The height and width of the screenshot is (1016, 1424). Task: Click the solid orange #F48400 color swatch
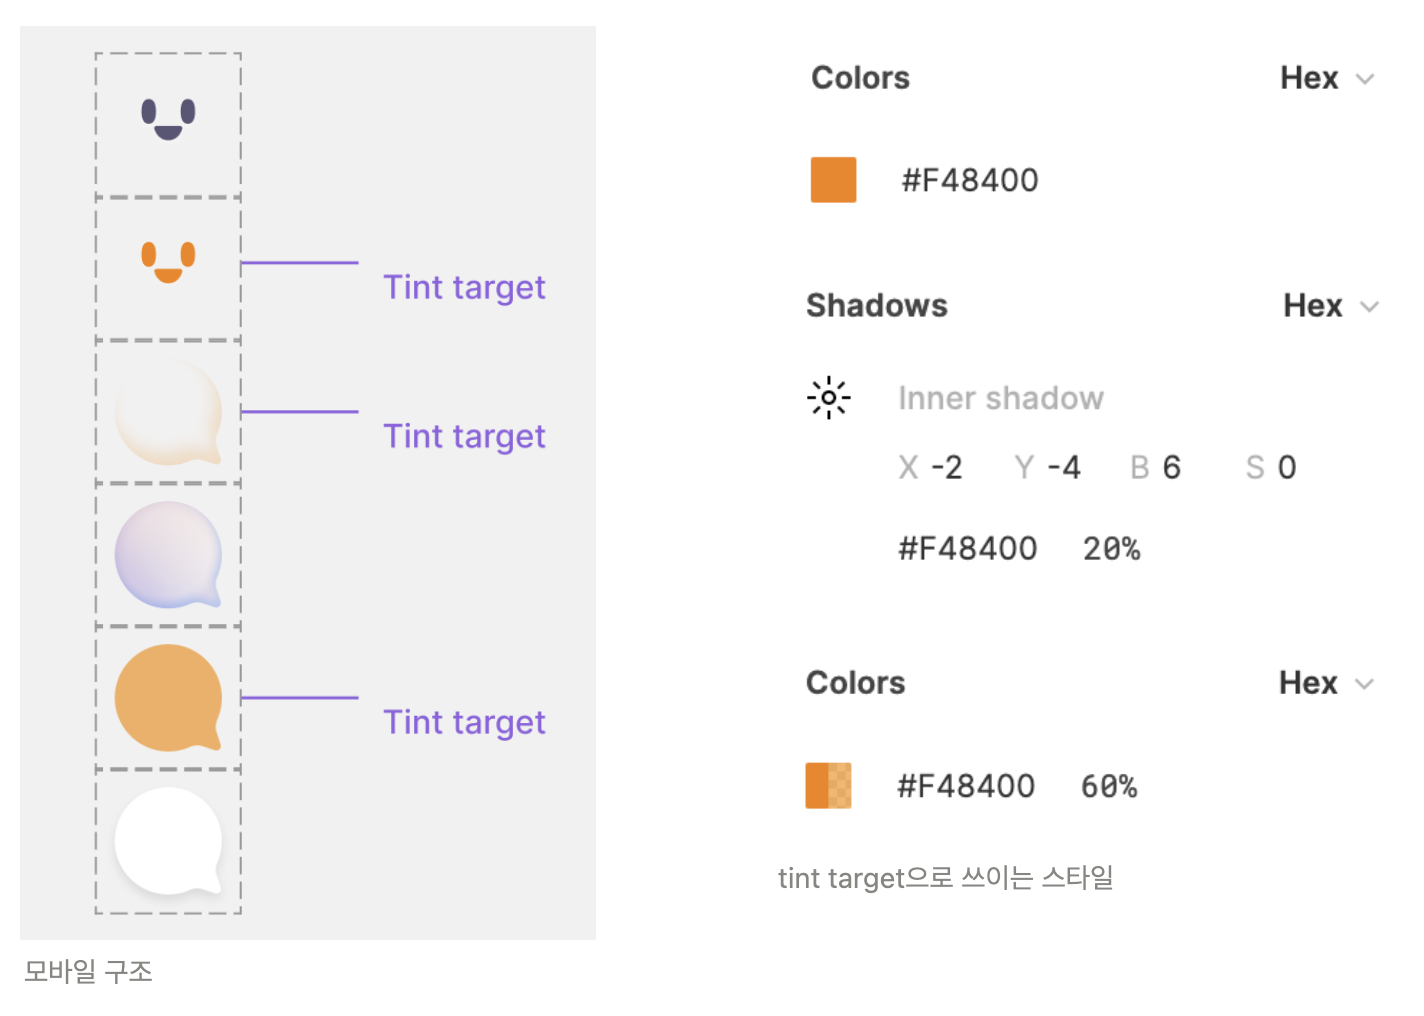click(x=833, y=180)
